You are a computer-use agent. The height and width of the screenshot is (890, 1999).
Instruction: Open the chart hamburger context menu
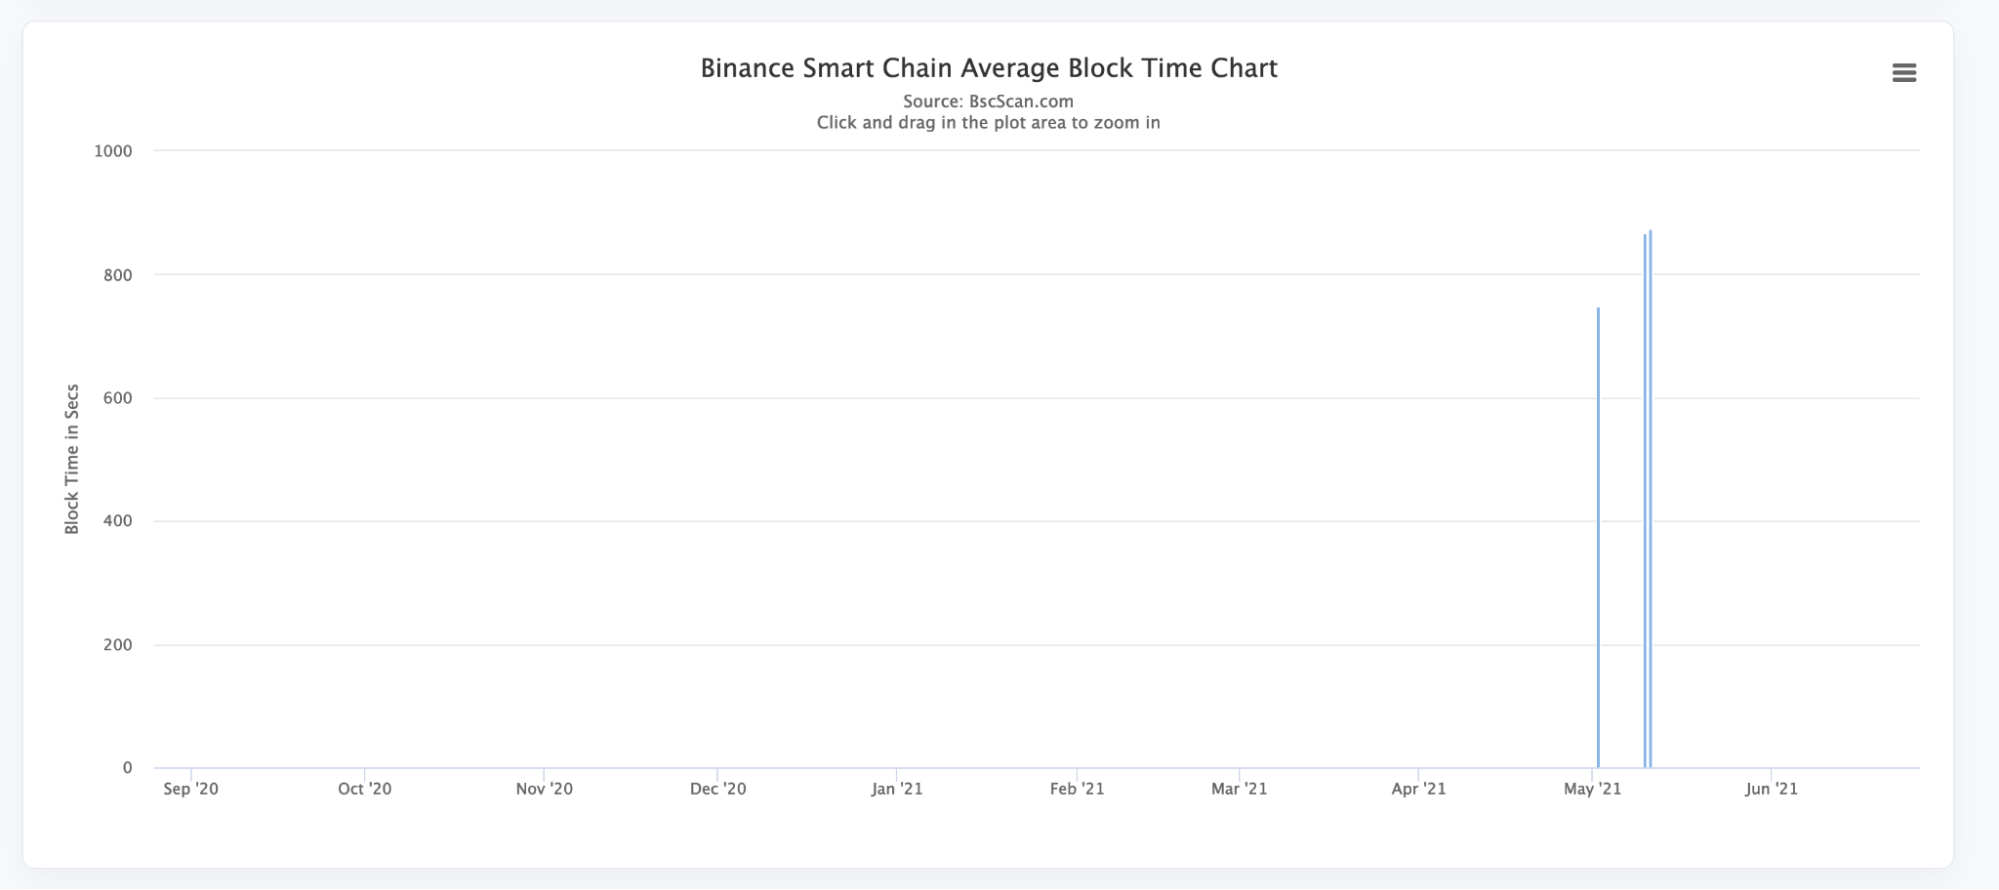[x=1904, y=73]
